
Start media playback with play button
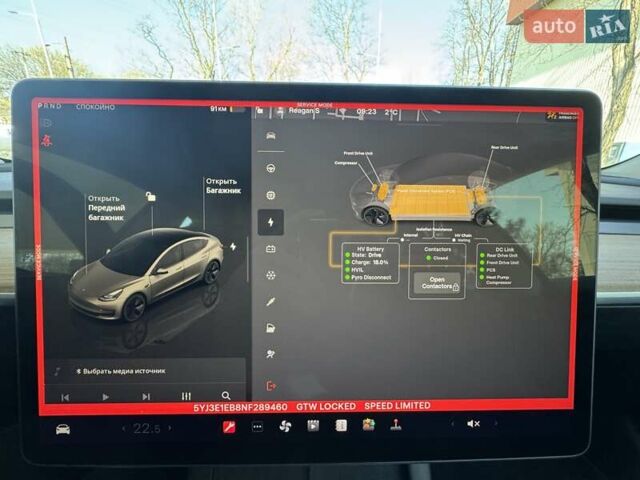[105, 397]
